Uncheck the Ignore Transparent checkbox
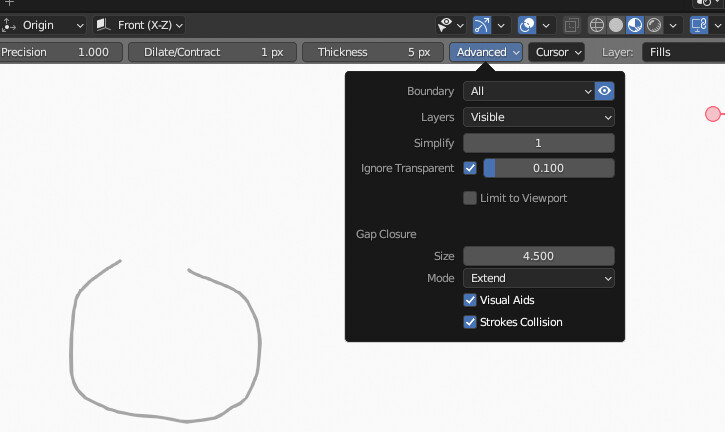This screenshot has width=725, height=432. click(x=470, y=168)
